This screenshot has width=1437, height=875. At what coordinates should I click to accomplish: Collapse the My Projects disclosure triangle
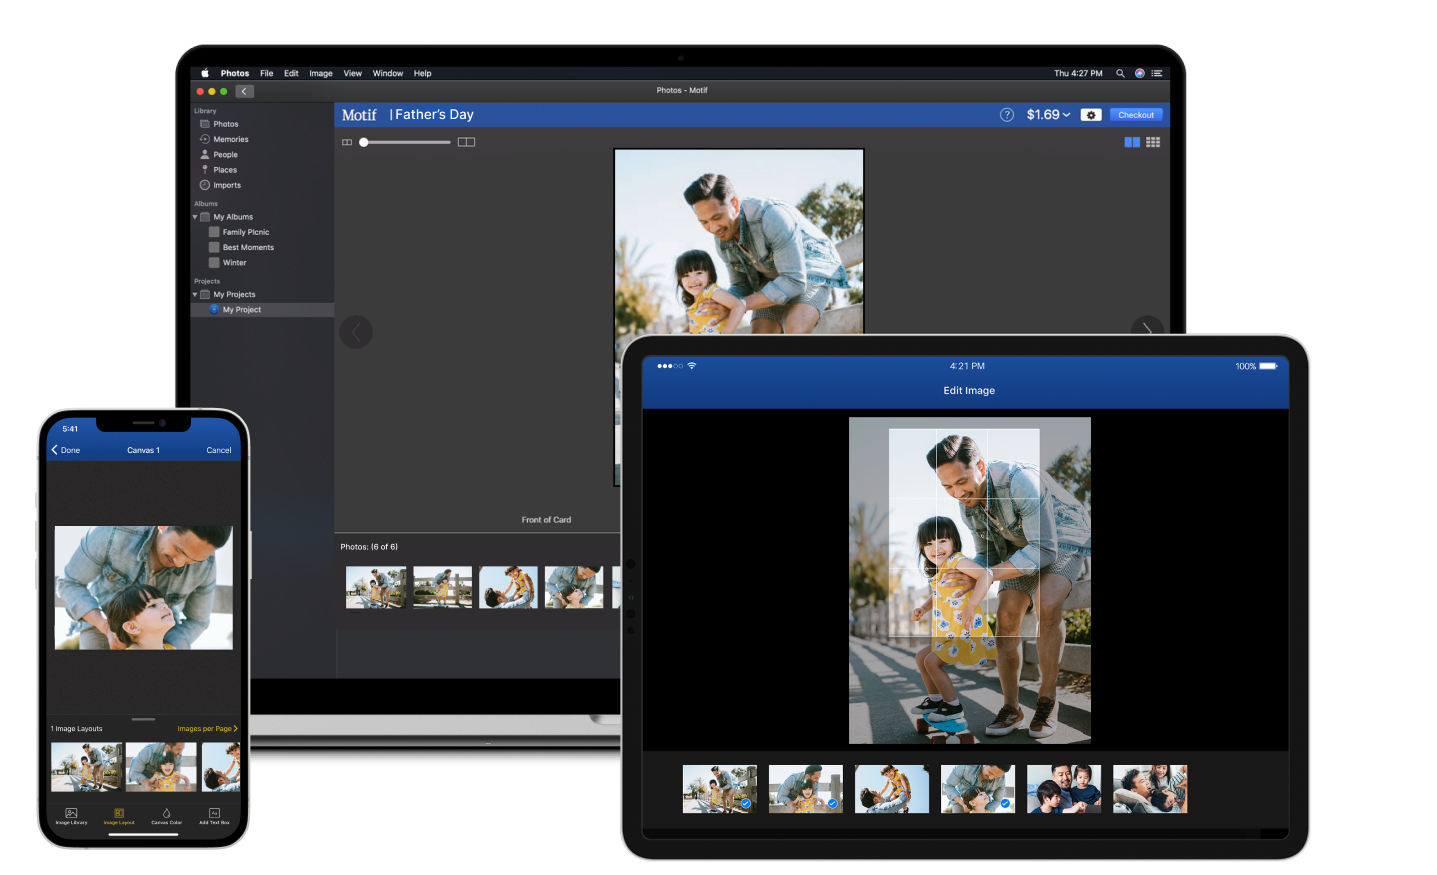click(x=195, y=295)
